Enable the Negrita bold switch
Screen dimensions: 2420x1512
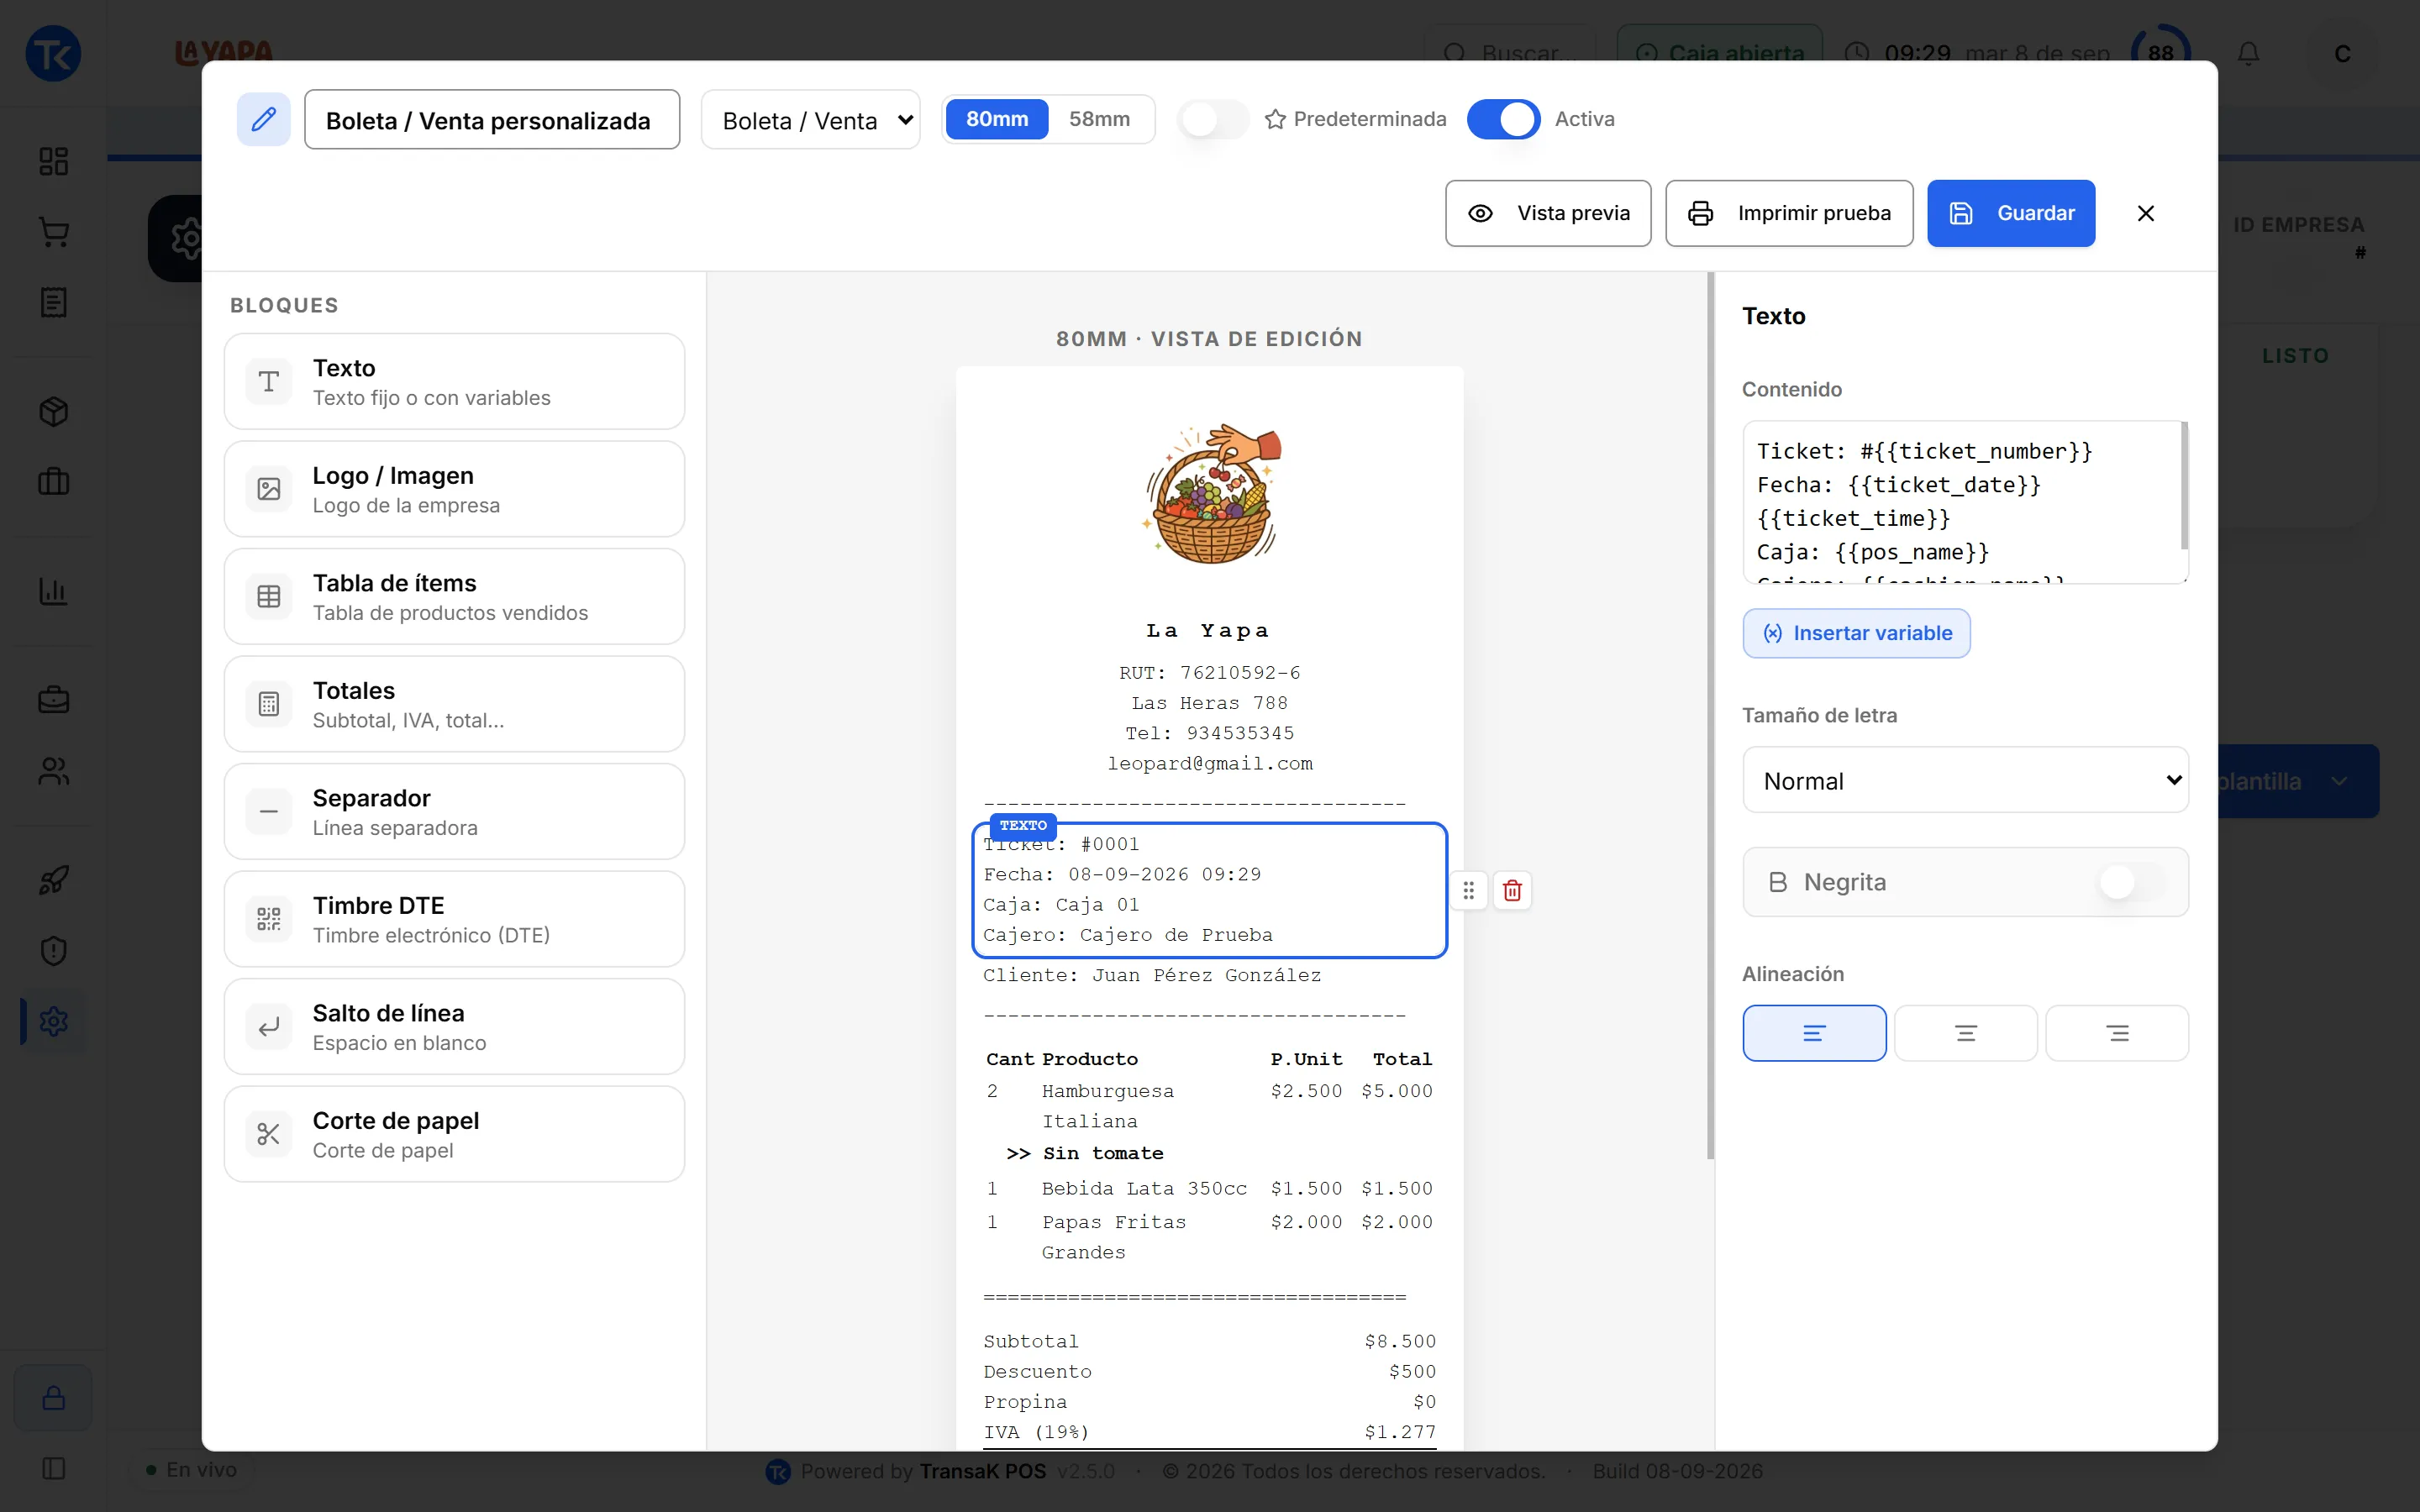[x=2131, y=882]
